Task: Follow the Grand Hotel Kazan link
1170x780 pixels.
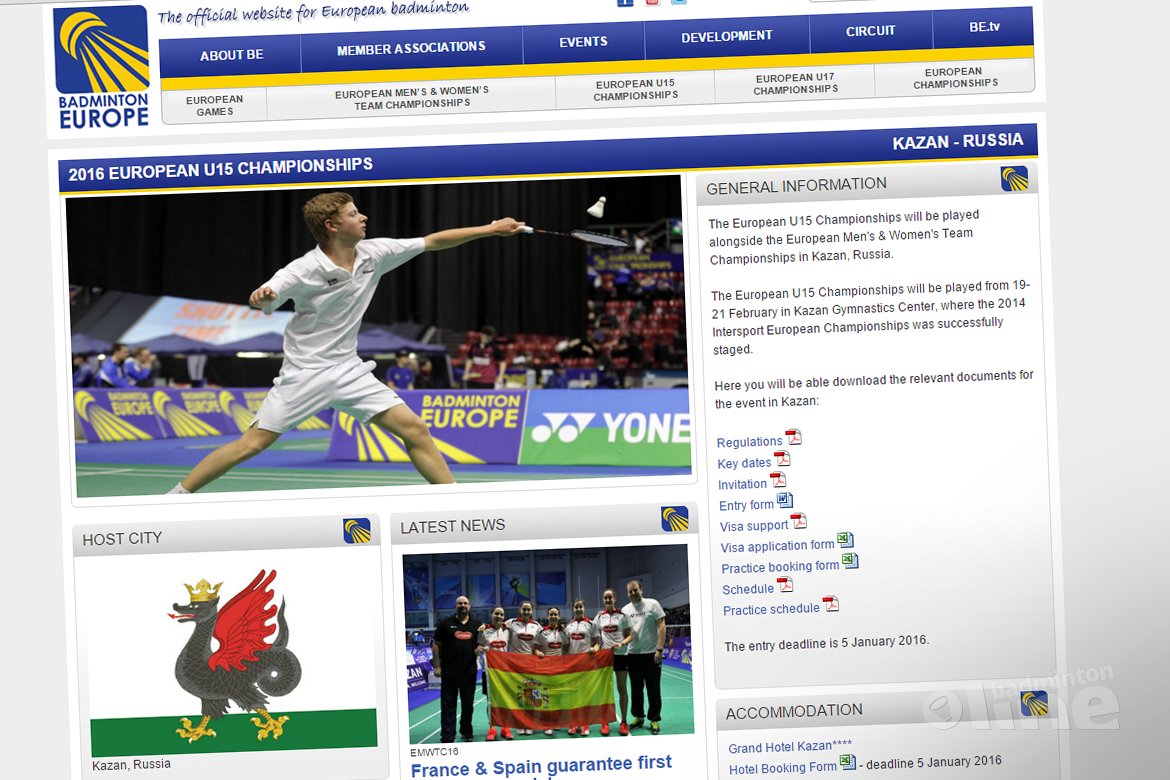Action: point(789,746)
